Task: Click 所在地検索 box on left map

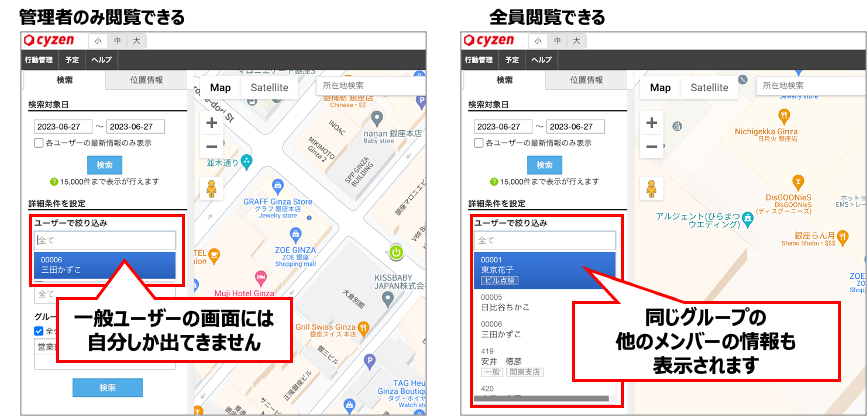Action: pyautogui.click(x=370, y=86)
